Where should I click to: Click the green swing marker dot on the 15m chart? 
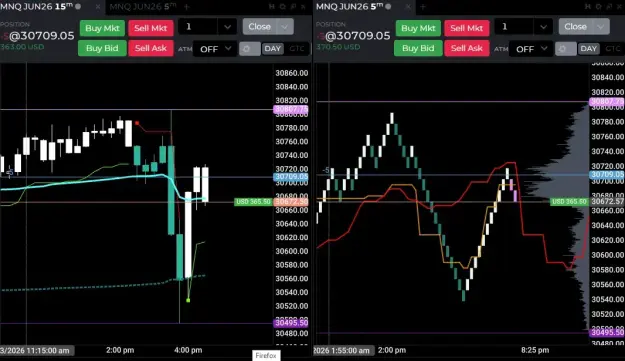coord(188,300)
